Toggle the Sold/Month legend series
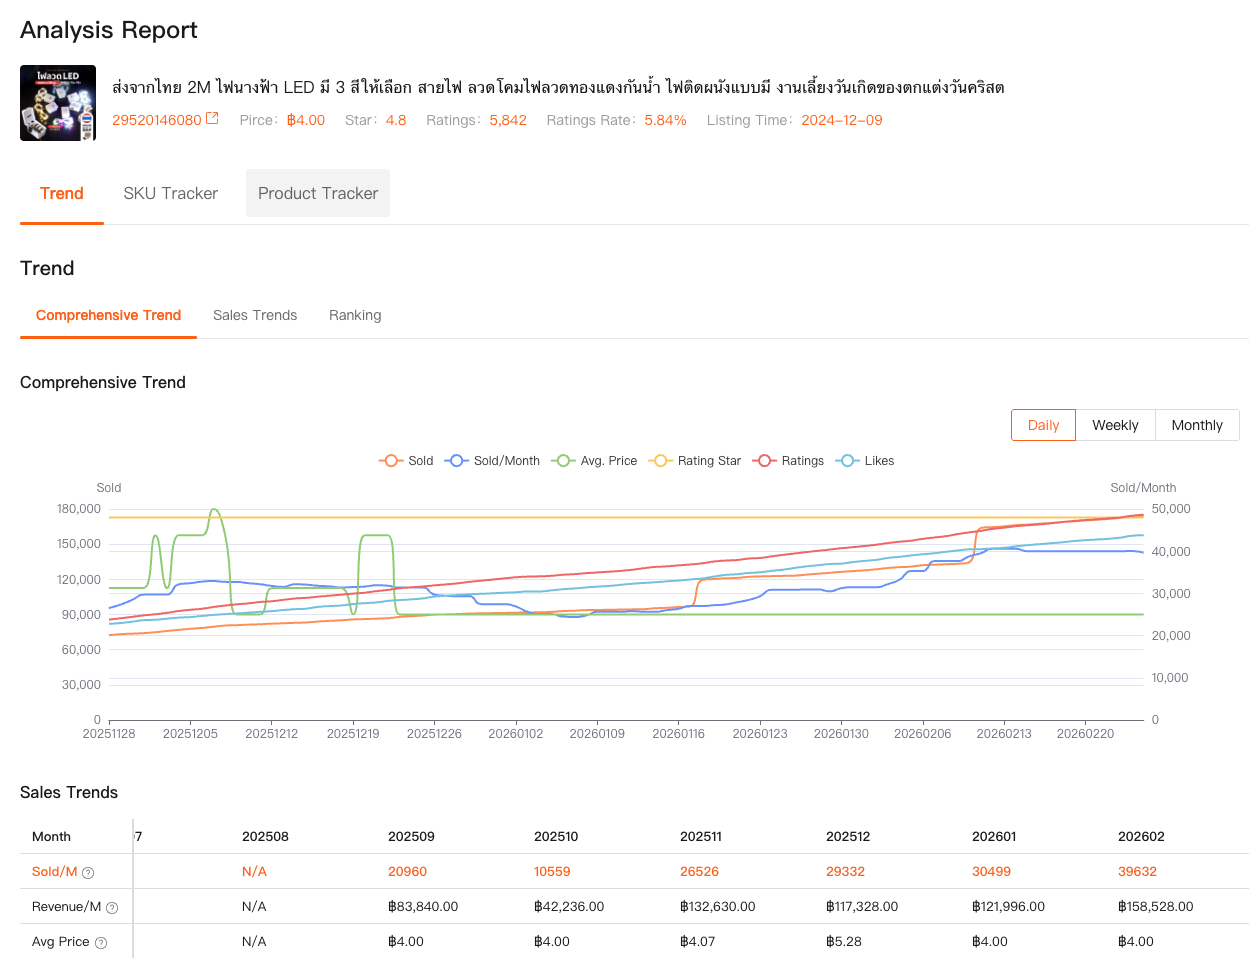 pos(493,461)
